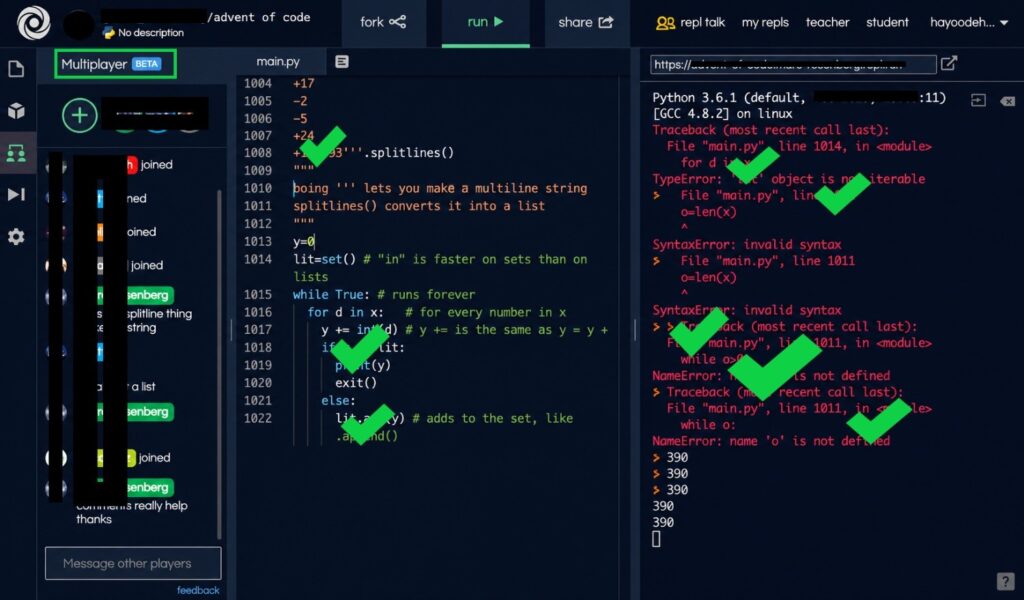Open the Files sidebar icon
The width and height of the screenshot is (1024, 600).
click(x=16, y=69)
